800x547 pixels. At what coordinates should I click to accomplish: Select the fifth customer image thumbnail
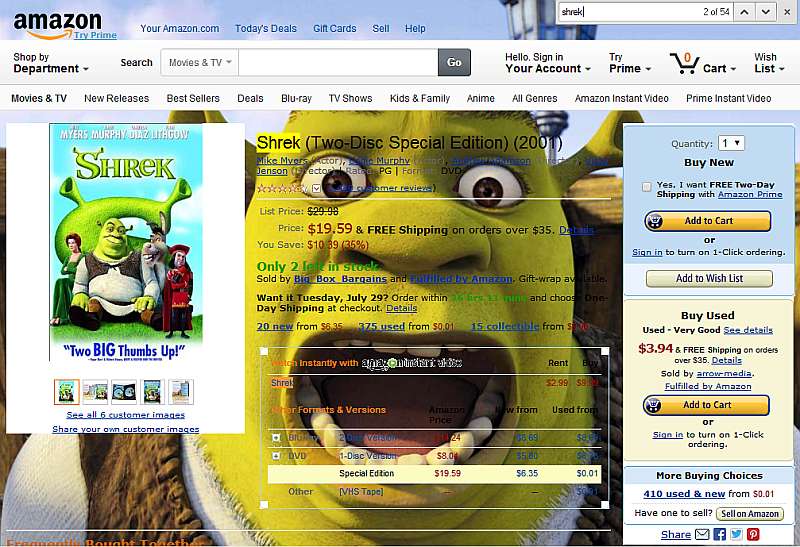[181, 392]
